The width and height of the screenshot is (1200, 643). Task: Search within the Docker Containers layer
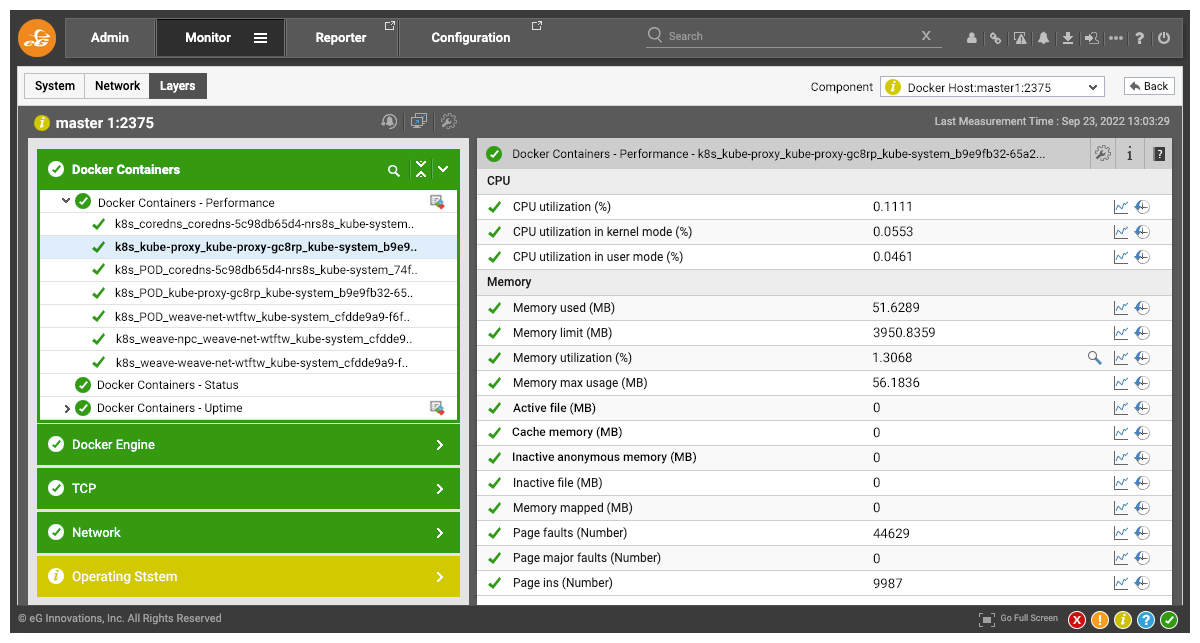394,170
